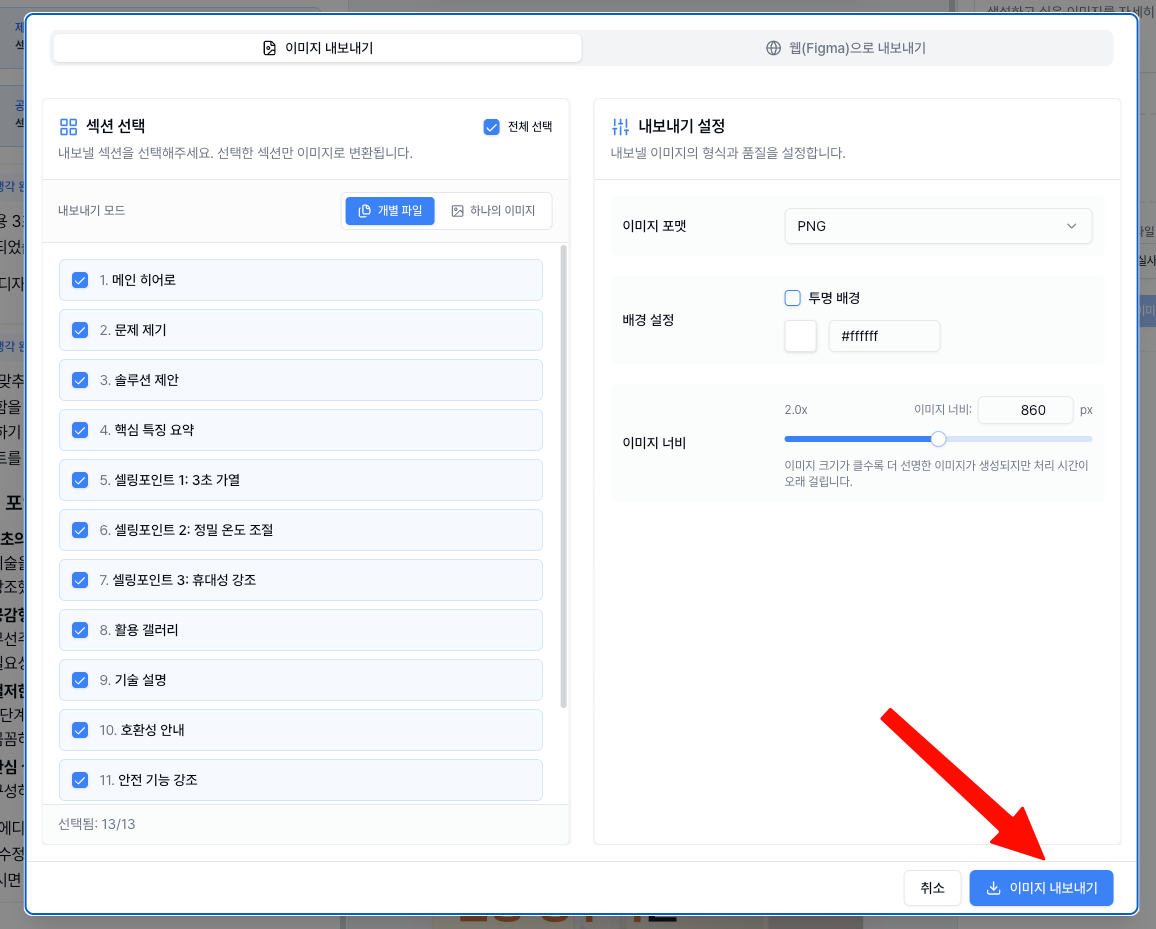The height and width of the screenshot is (929, 1156).
Task: Uncheck section 1. 메인 히어로
Action: click(x=80, y=280)
